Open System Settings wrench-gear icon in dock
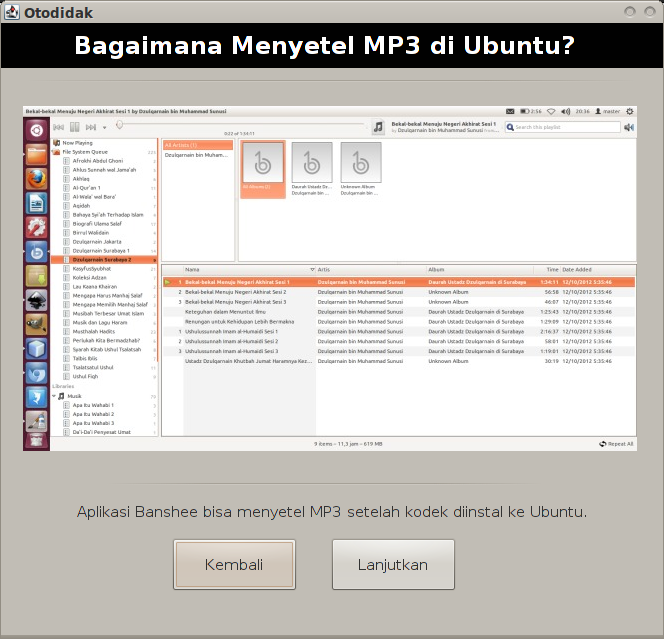The height and width of the screenshot is (639, 664). tap(36, 227)
